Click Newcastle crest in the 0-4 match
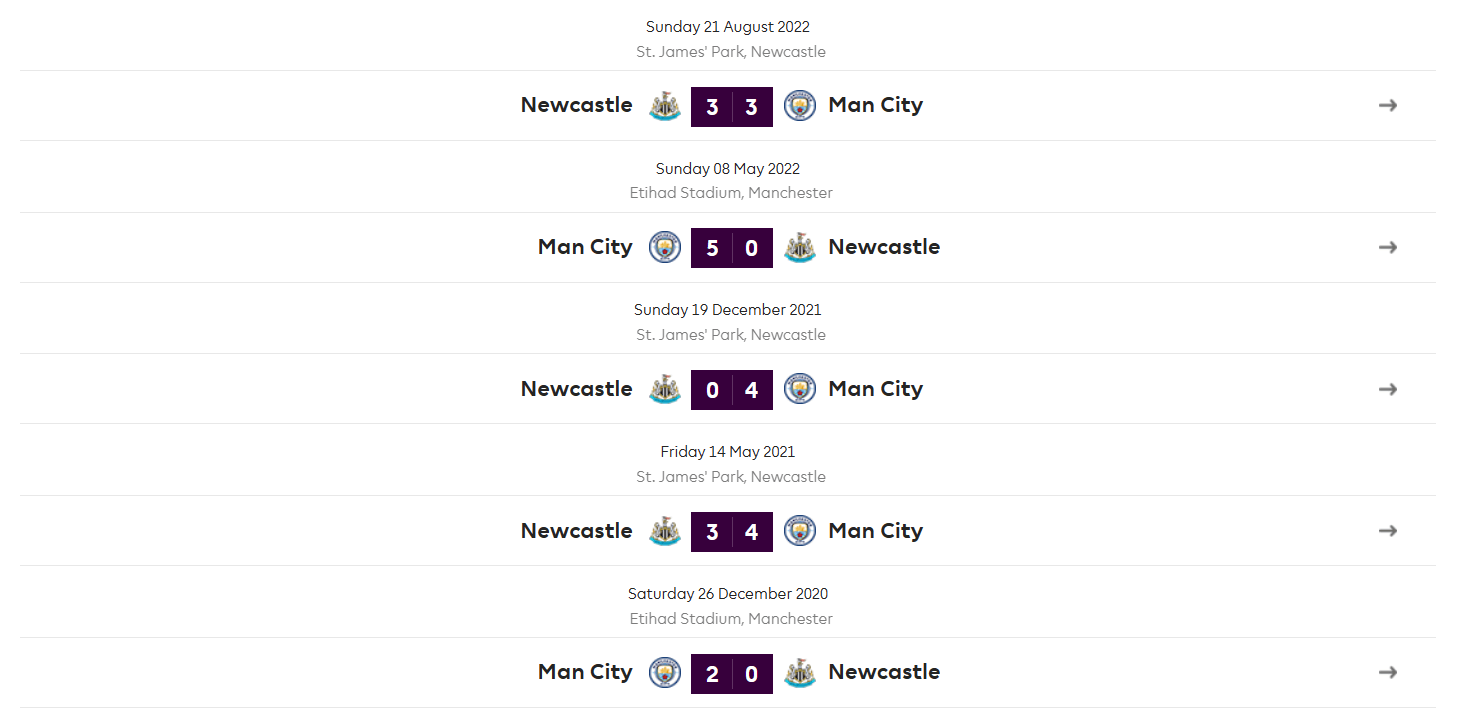Screen dimensions: 1465x723 [665, 389]
